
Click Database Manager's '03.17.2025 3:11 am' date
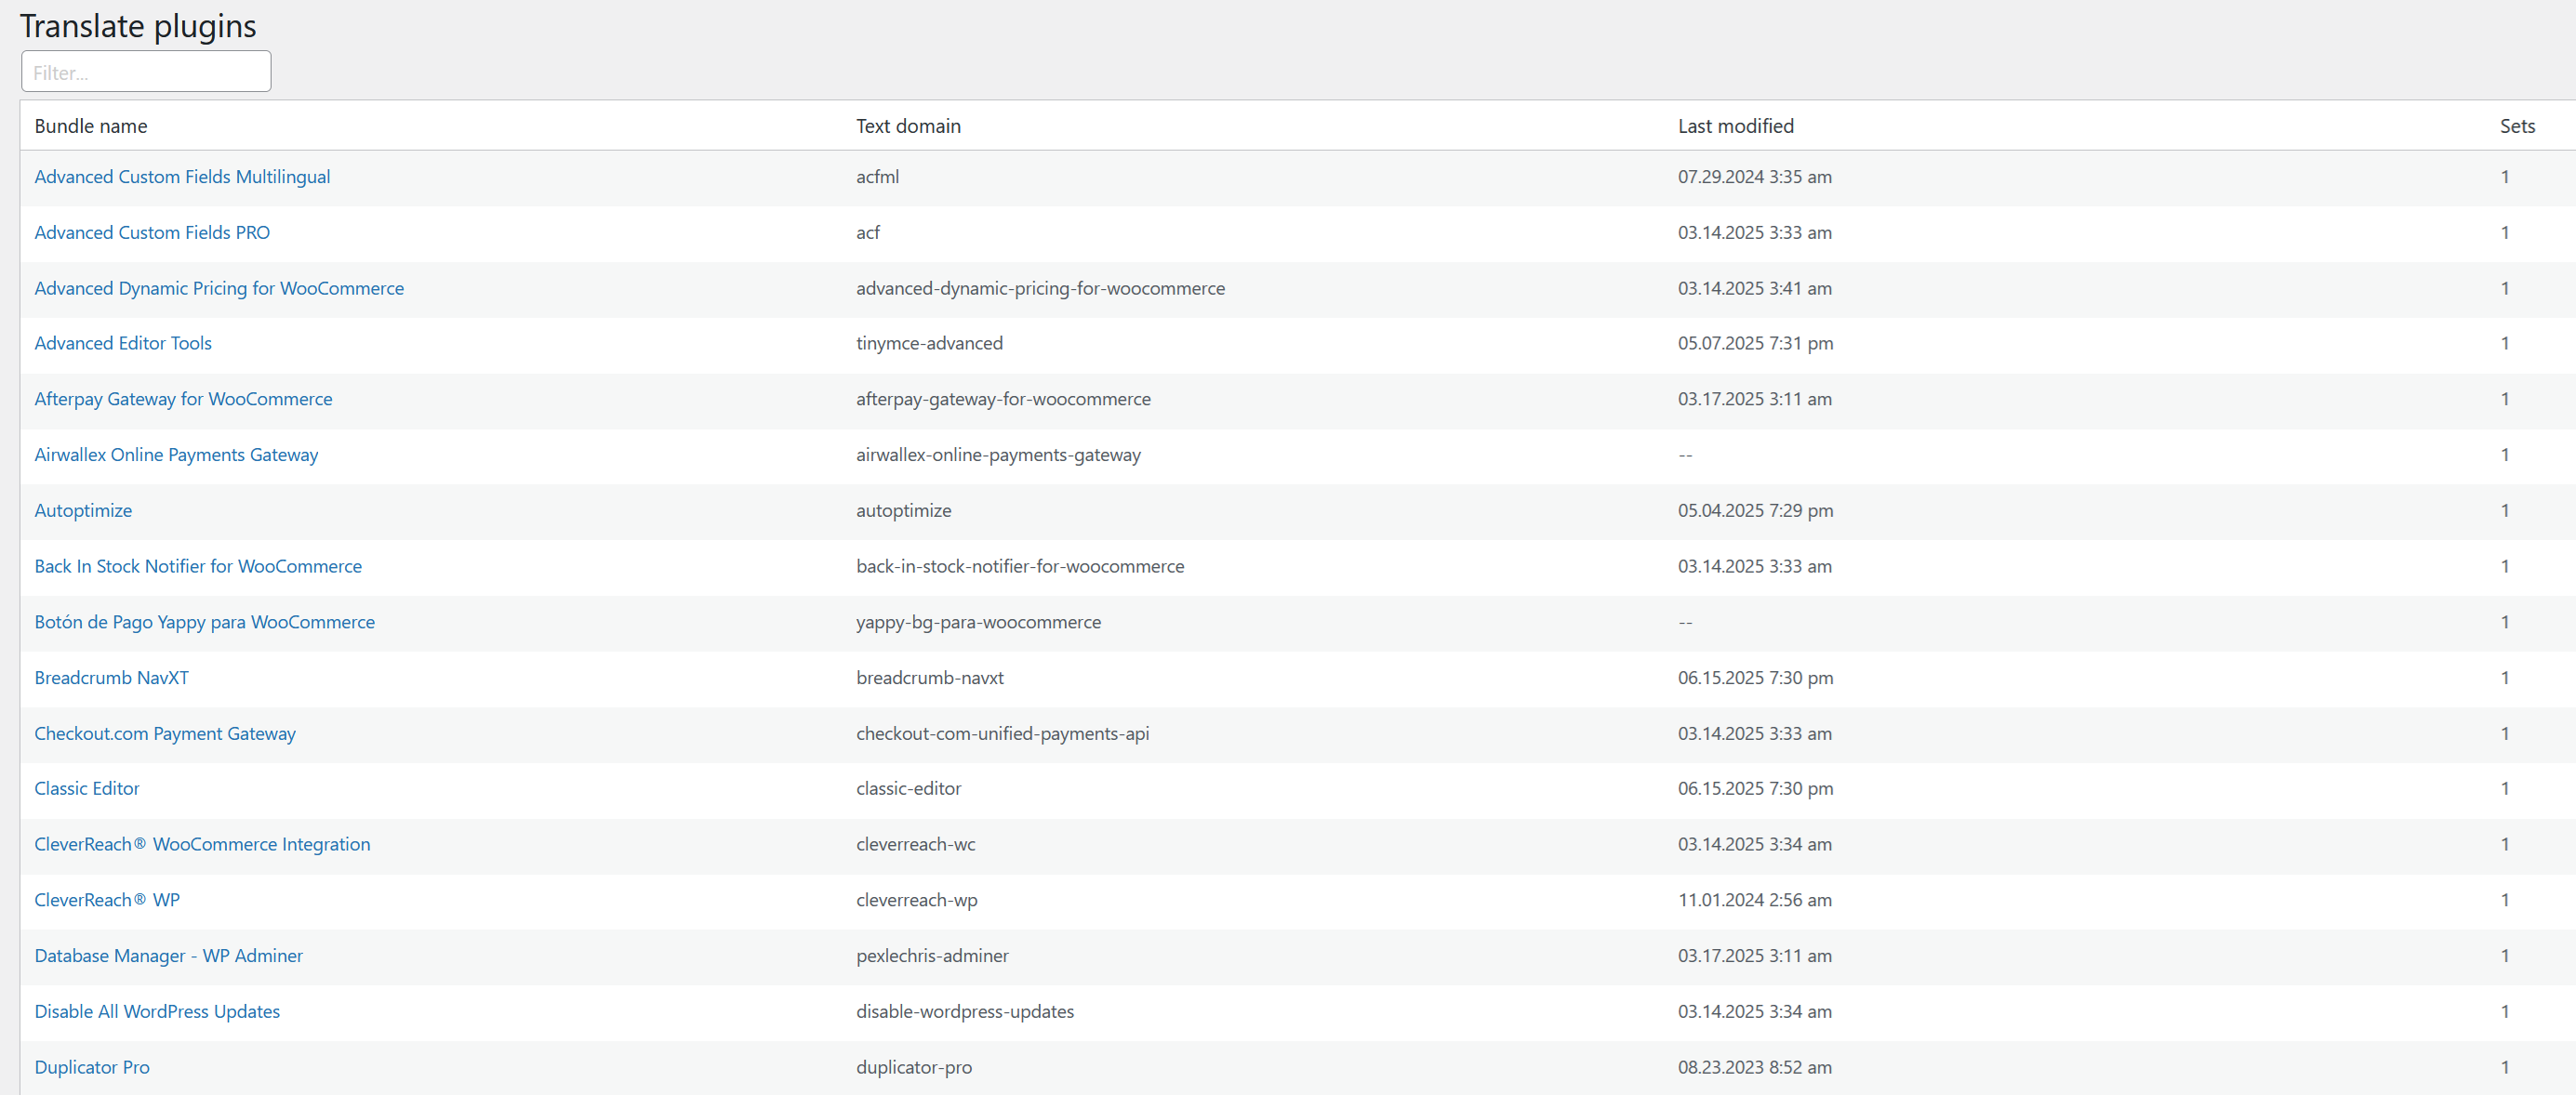1755,956
